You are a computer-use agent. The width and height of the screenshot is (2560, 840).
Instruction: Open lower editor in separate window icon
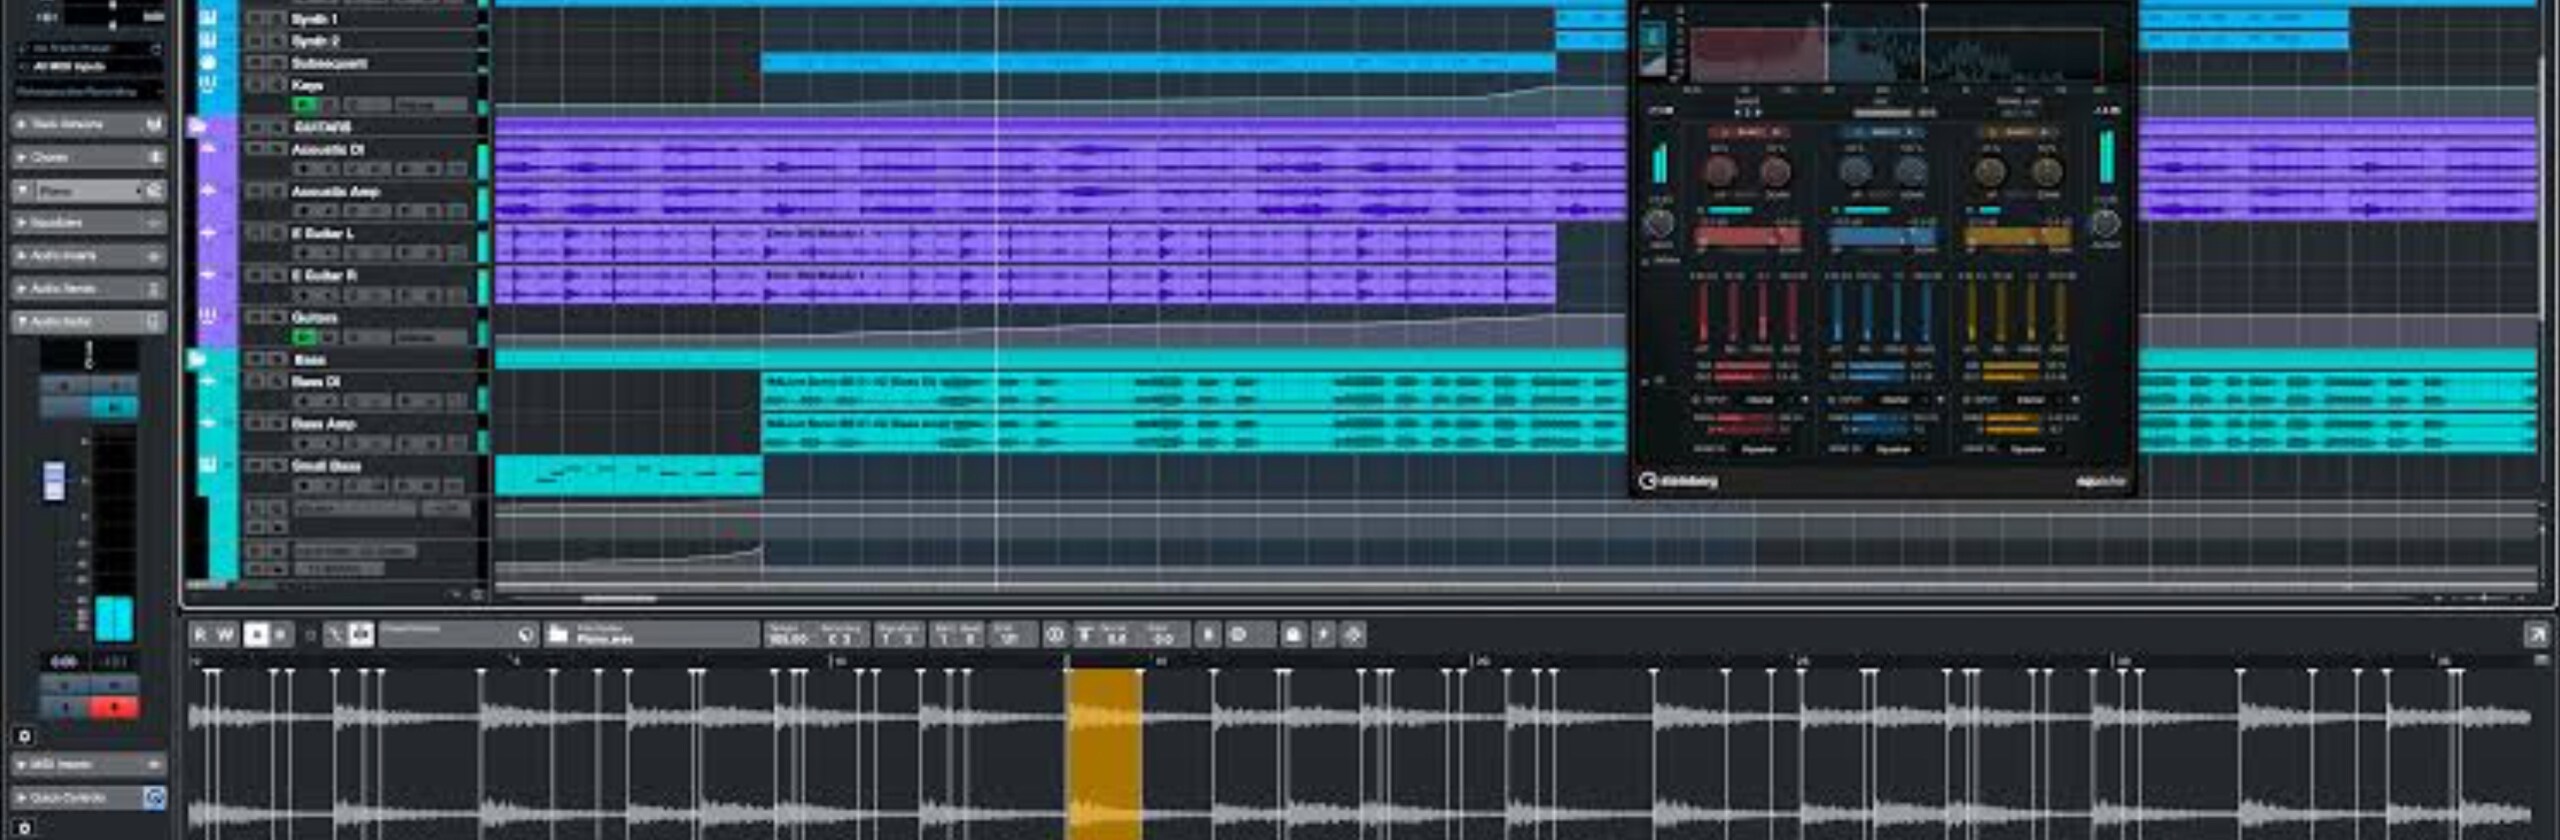[2536, 634]
